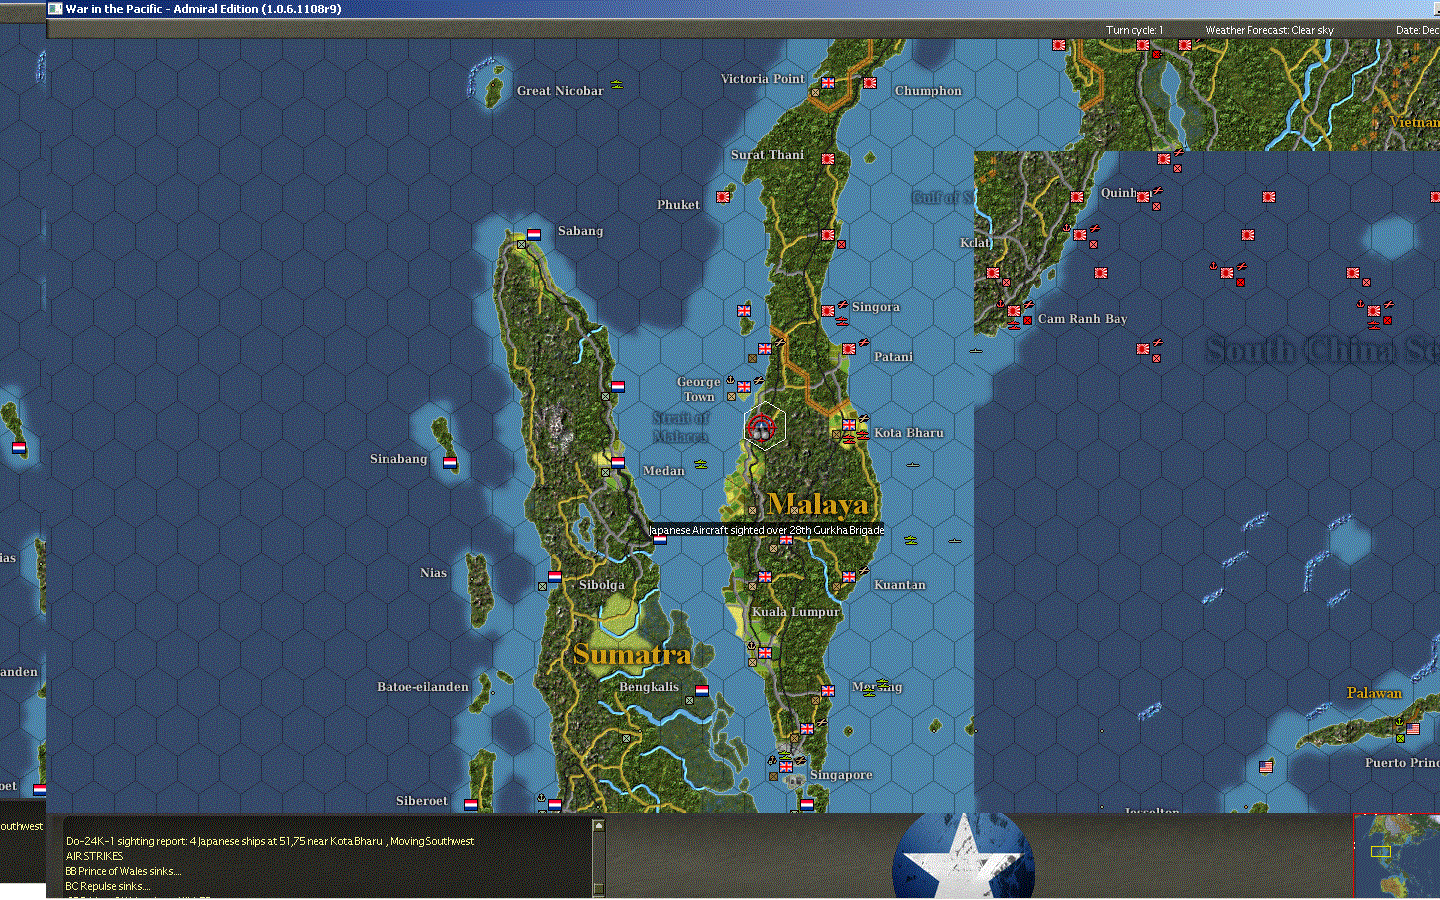Click the world minimap thumbnail
The width and height of the screenshot is (1440, 900).
tap(1398, 856)
